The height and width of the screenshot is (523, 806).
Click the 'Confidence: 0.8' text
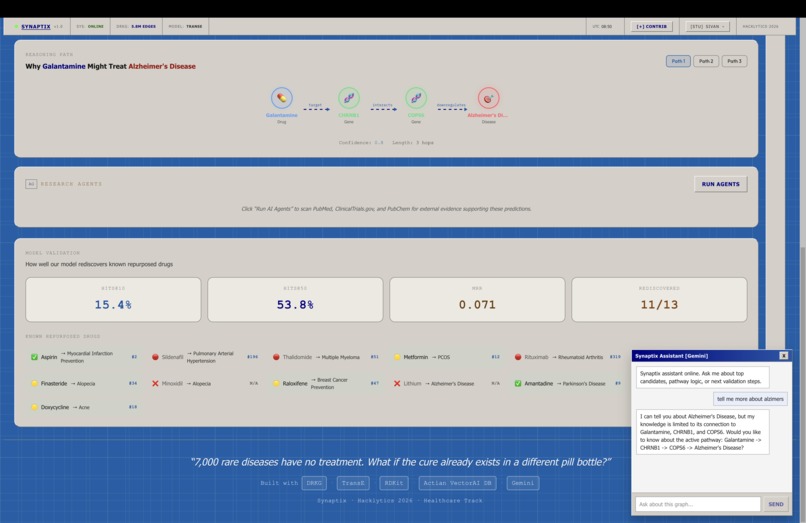pos(361,142)
